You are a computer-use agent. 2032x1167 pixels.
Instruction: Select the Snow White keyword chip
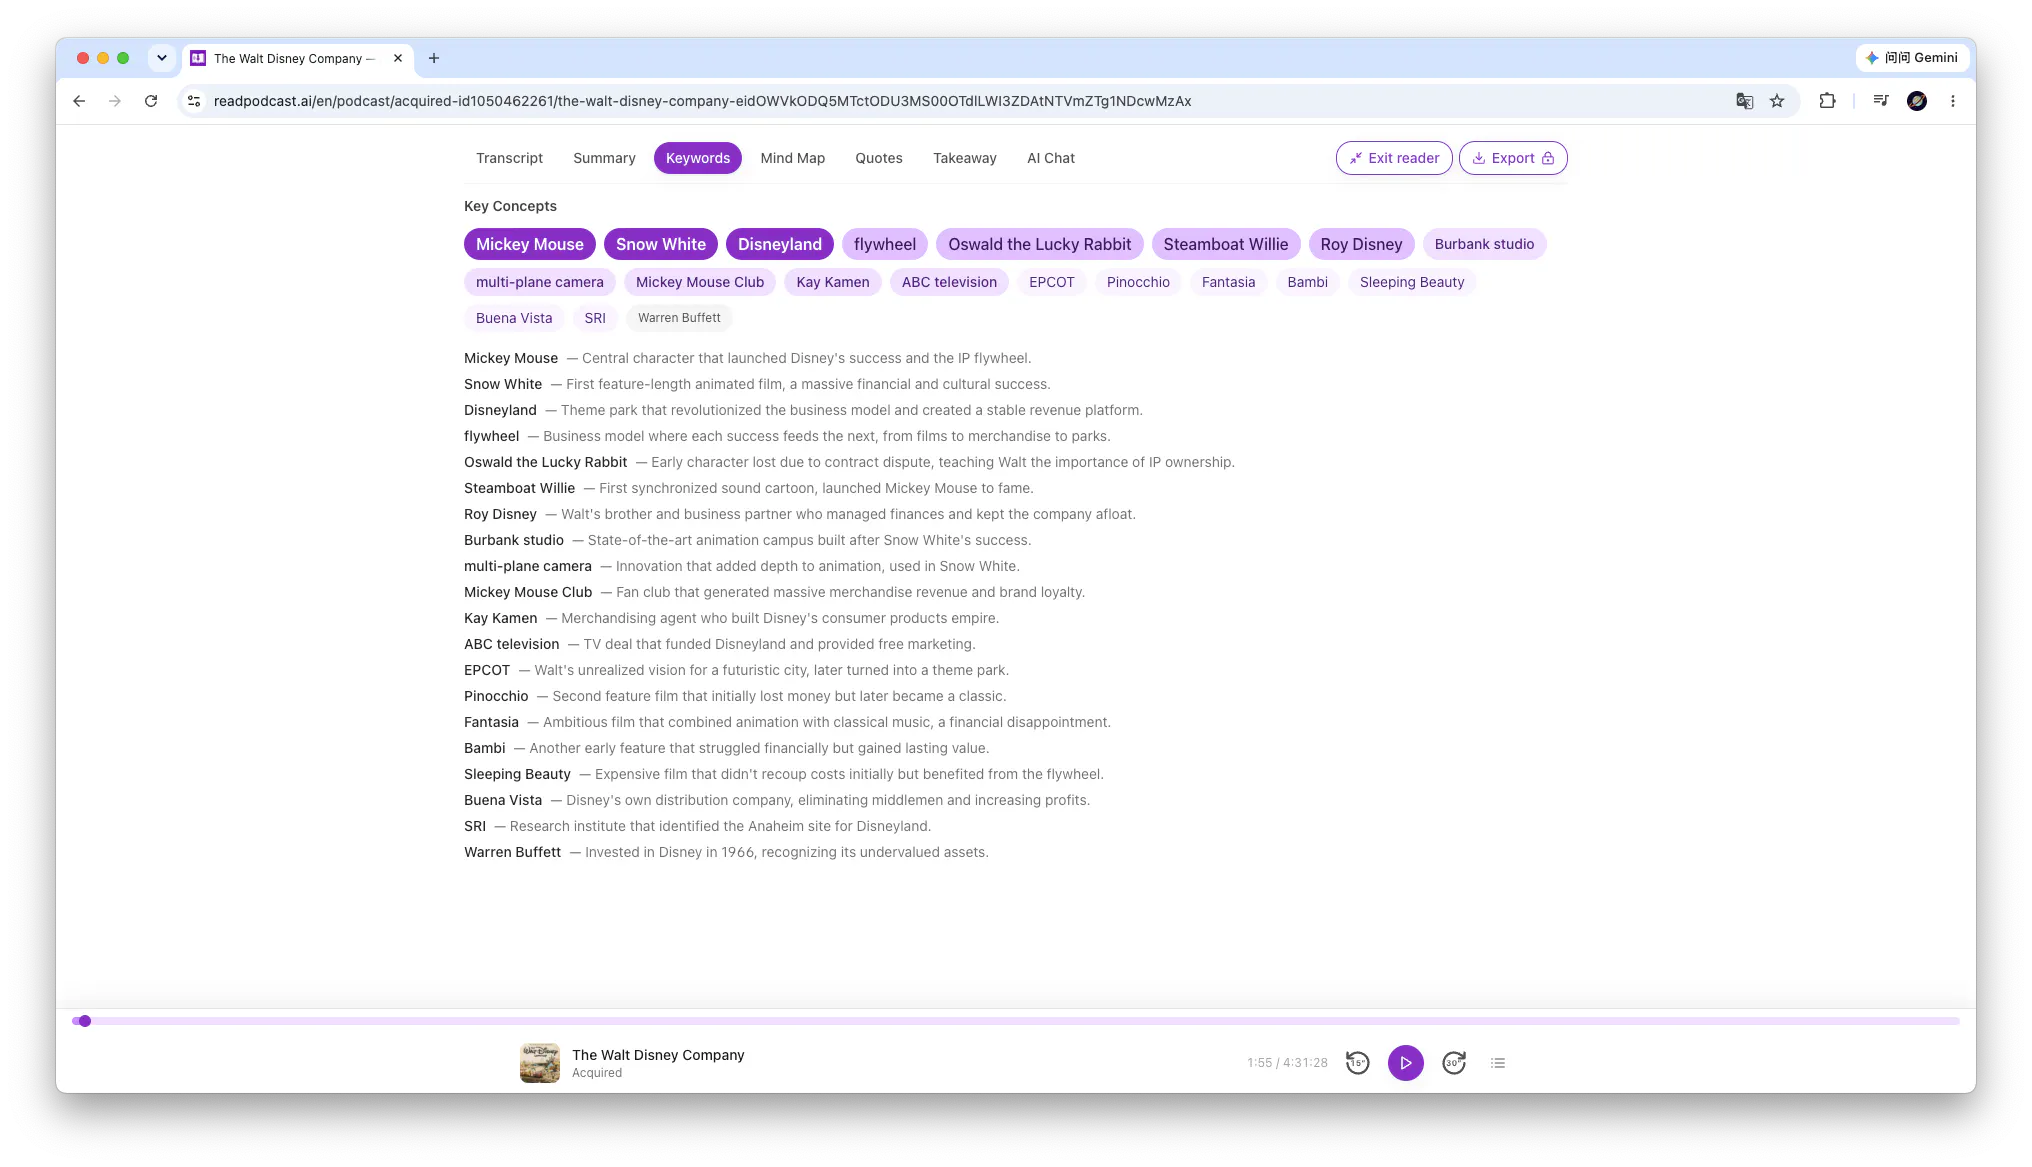(x=661, y=244)
